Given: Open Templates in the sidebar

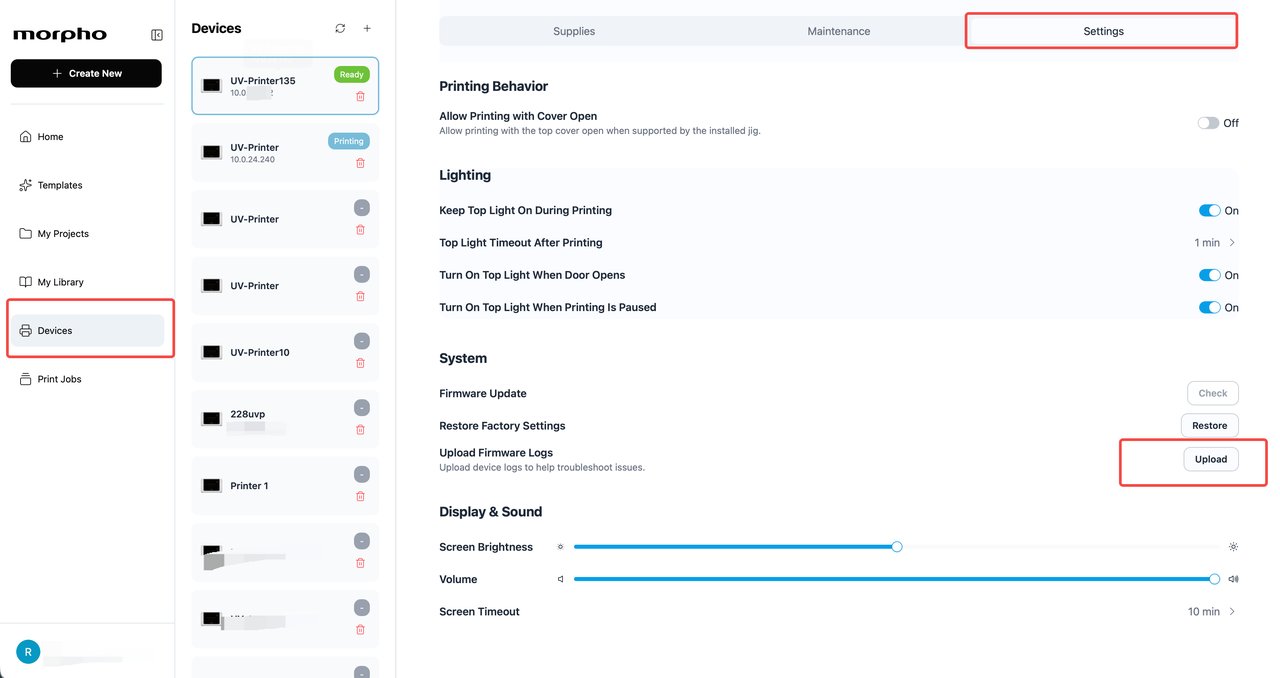Looking at the screenshot, I should [x=87, y=185].
